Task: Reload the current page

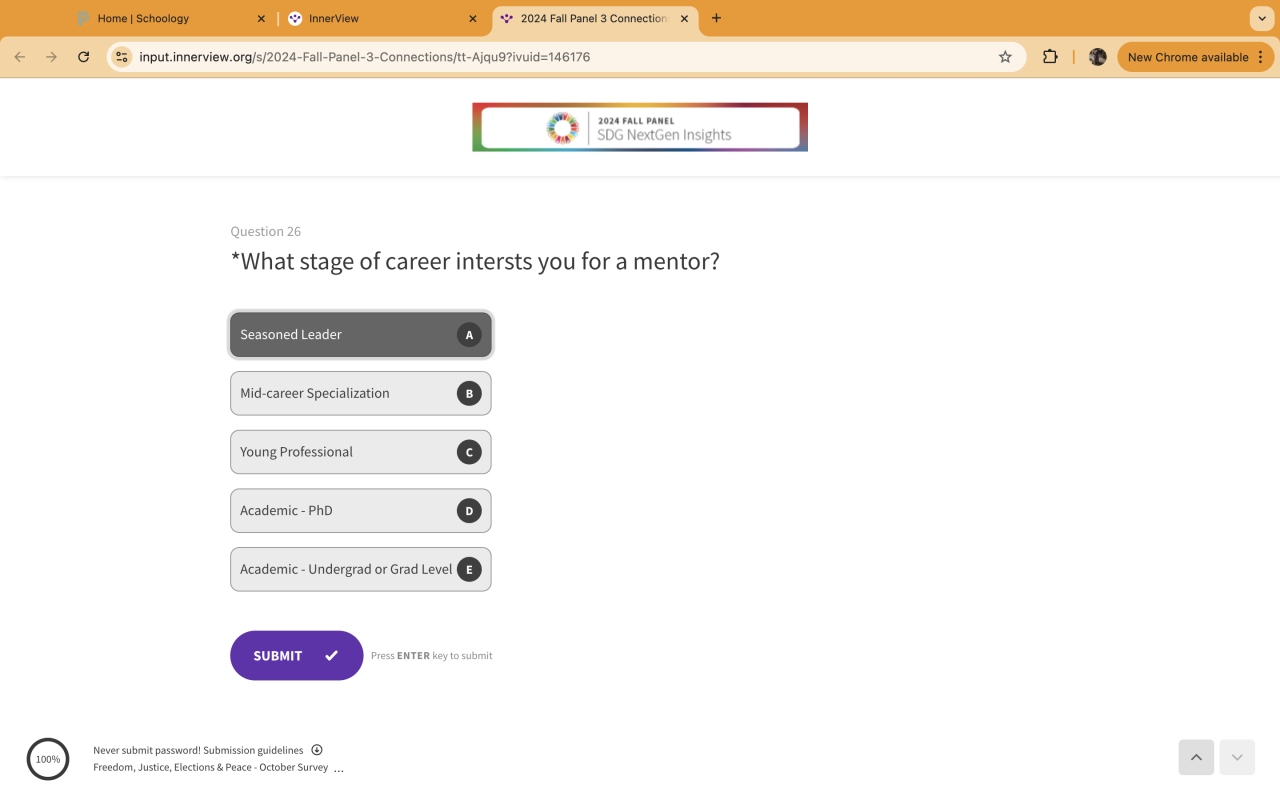Action: 84,57
